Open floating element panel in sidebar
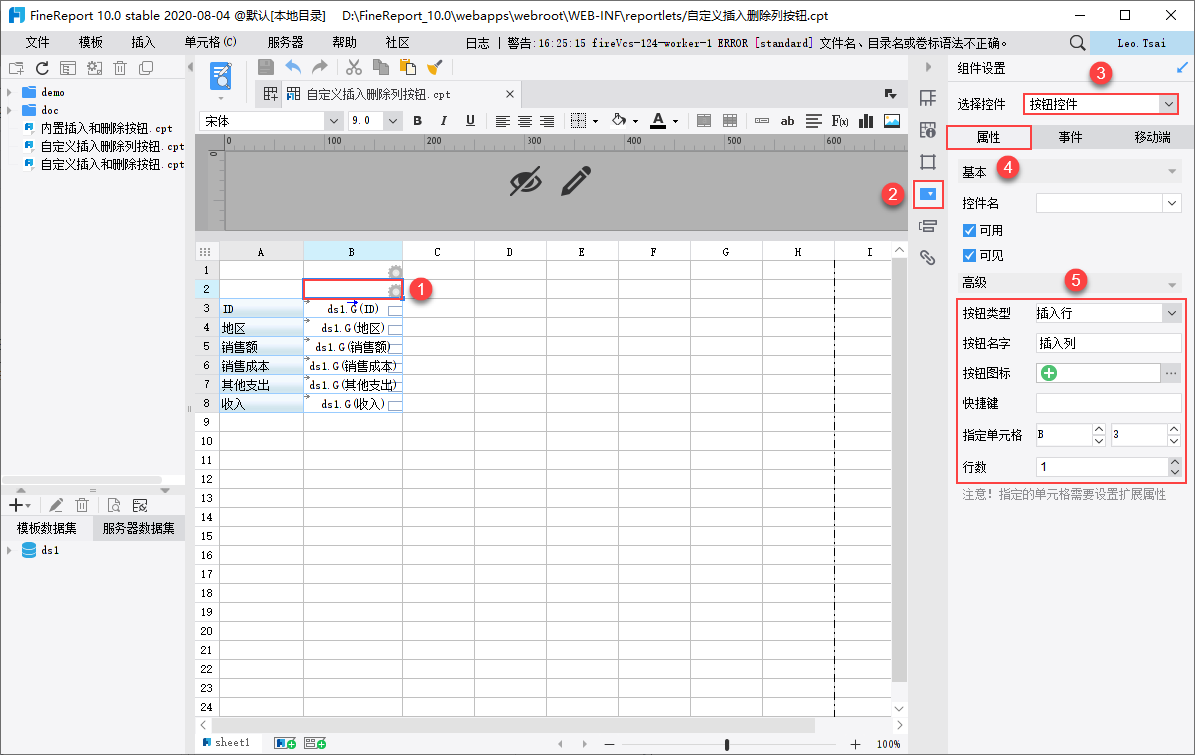Screen dimensions: 1195x755 [927, 162]
